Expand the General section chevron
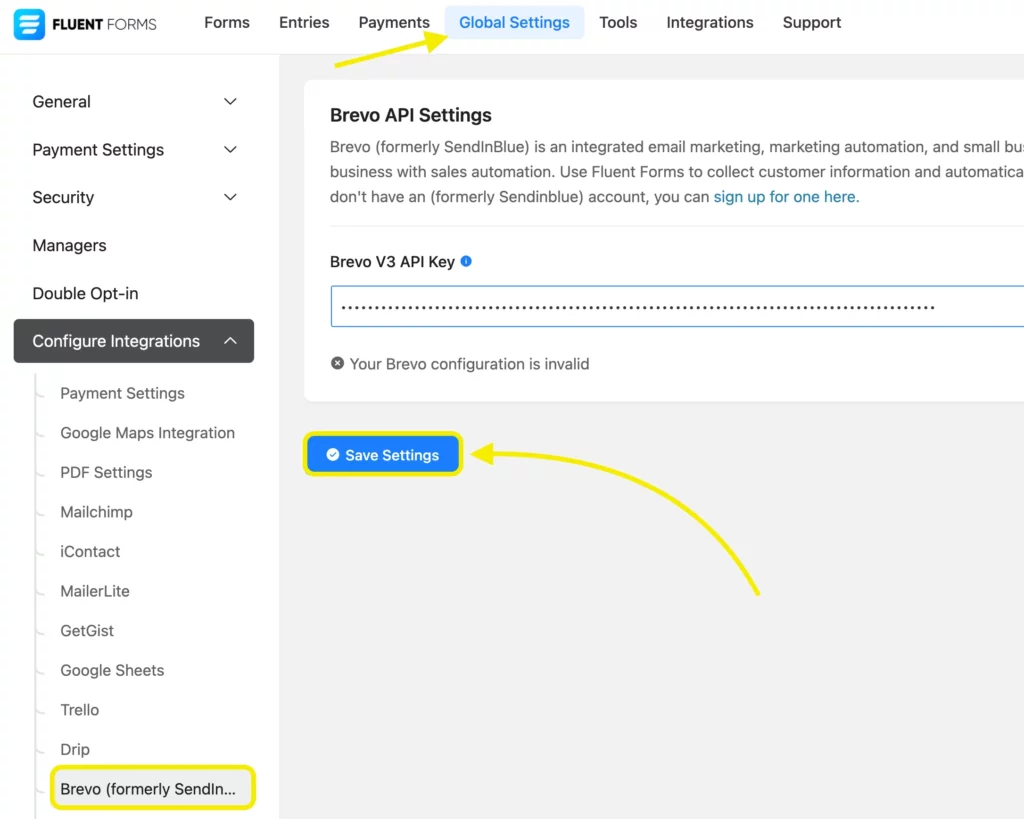 [x=230, y=102]
